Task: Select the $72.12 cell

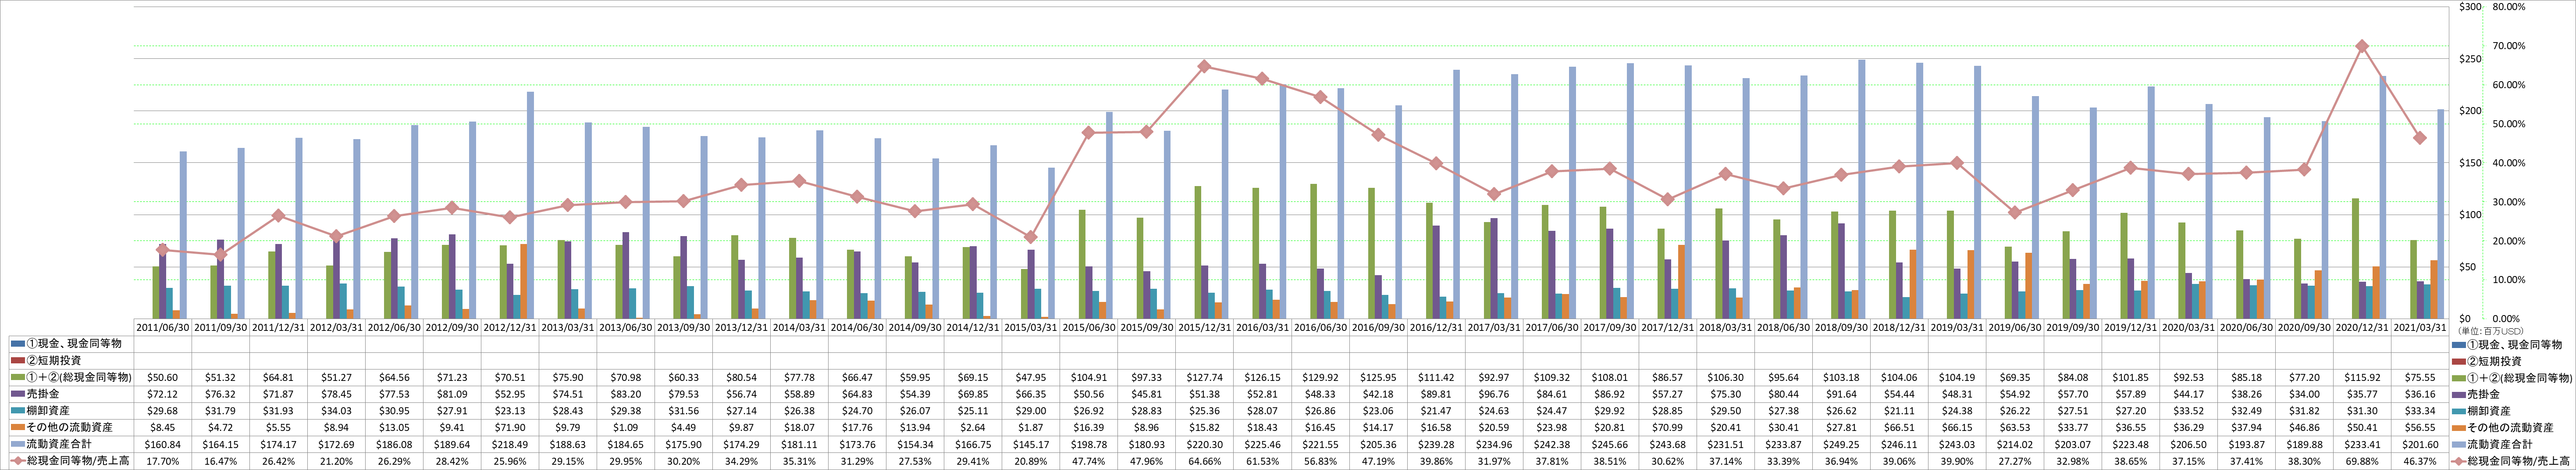Action: point(162,395)
